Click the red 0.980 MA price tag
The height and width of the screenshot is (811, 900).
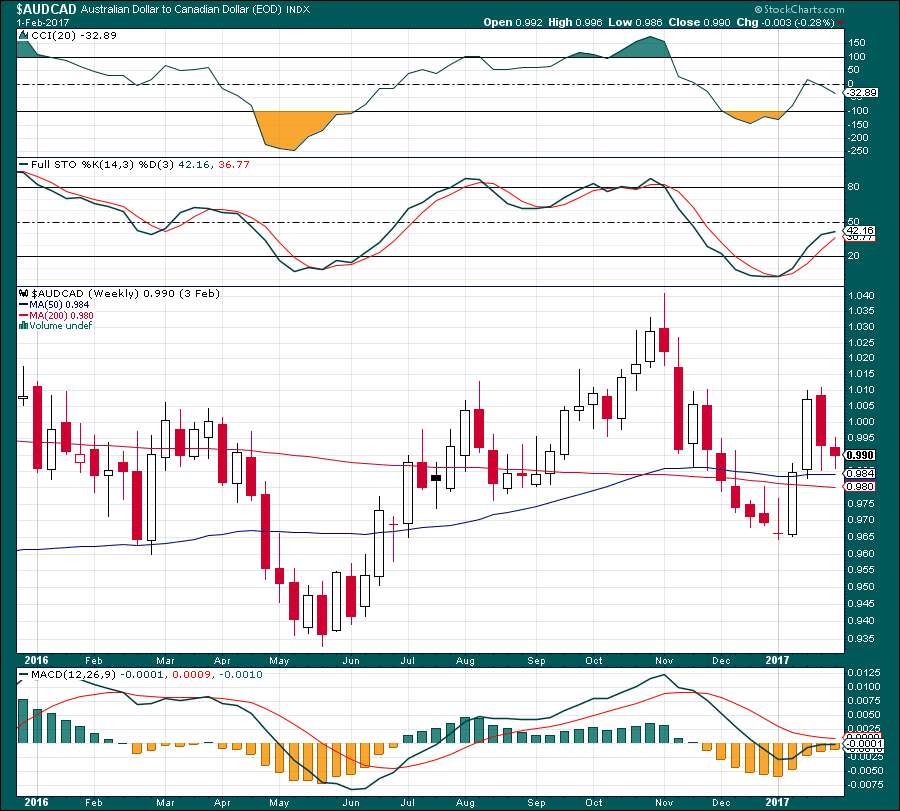tap(861, 487)
